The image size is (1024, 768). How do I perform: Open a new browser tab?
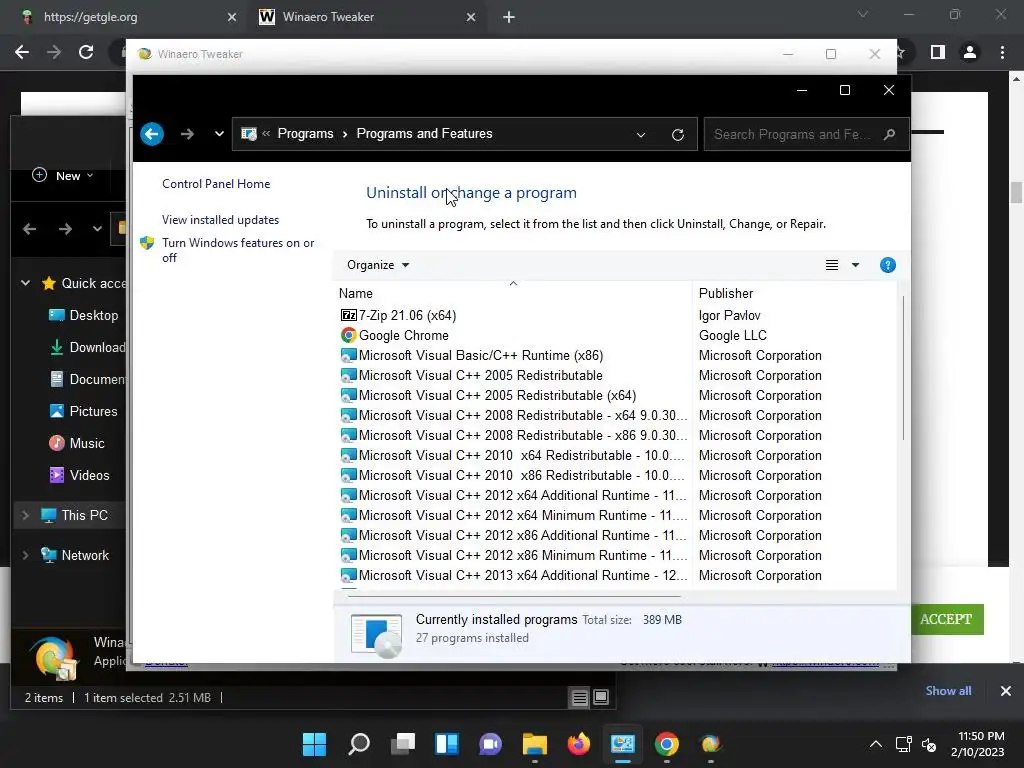pos(509,17)
